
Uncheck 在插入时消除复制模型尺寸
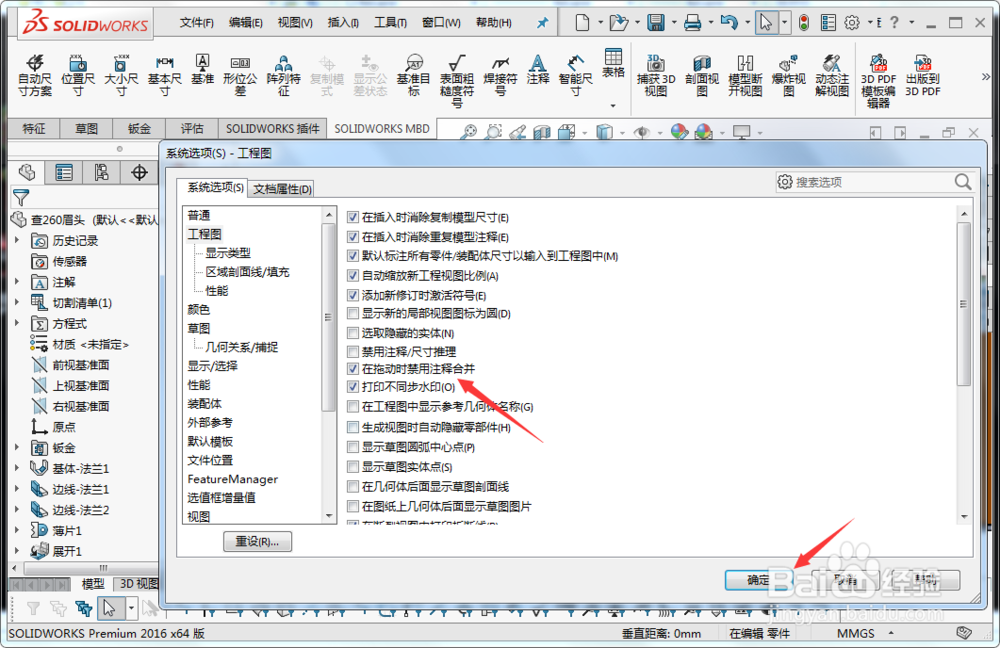pos(353,217)
